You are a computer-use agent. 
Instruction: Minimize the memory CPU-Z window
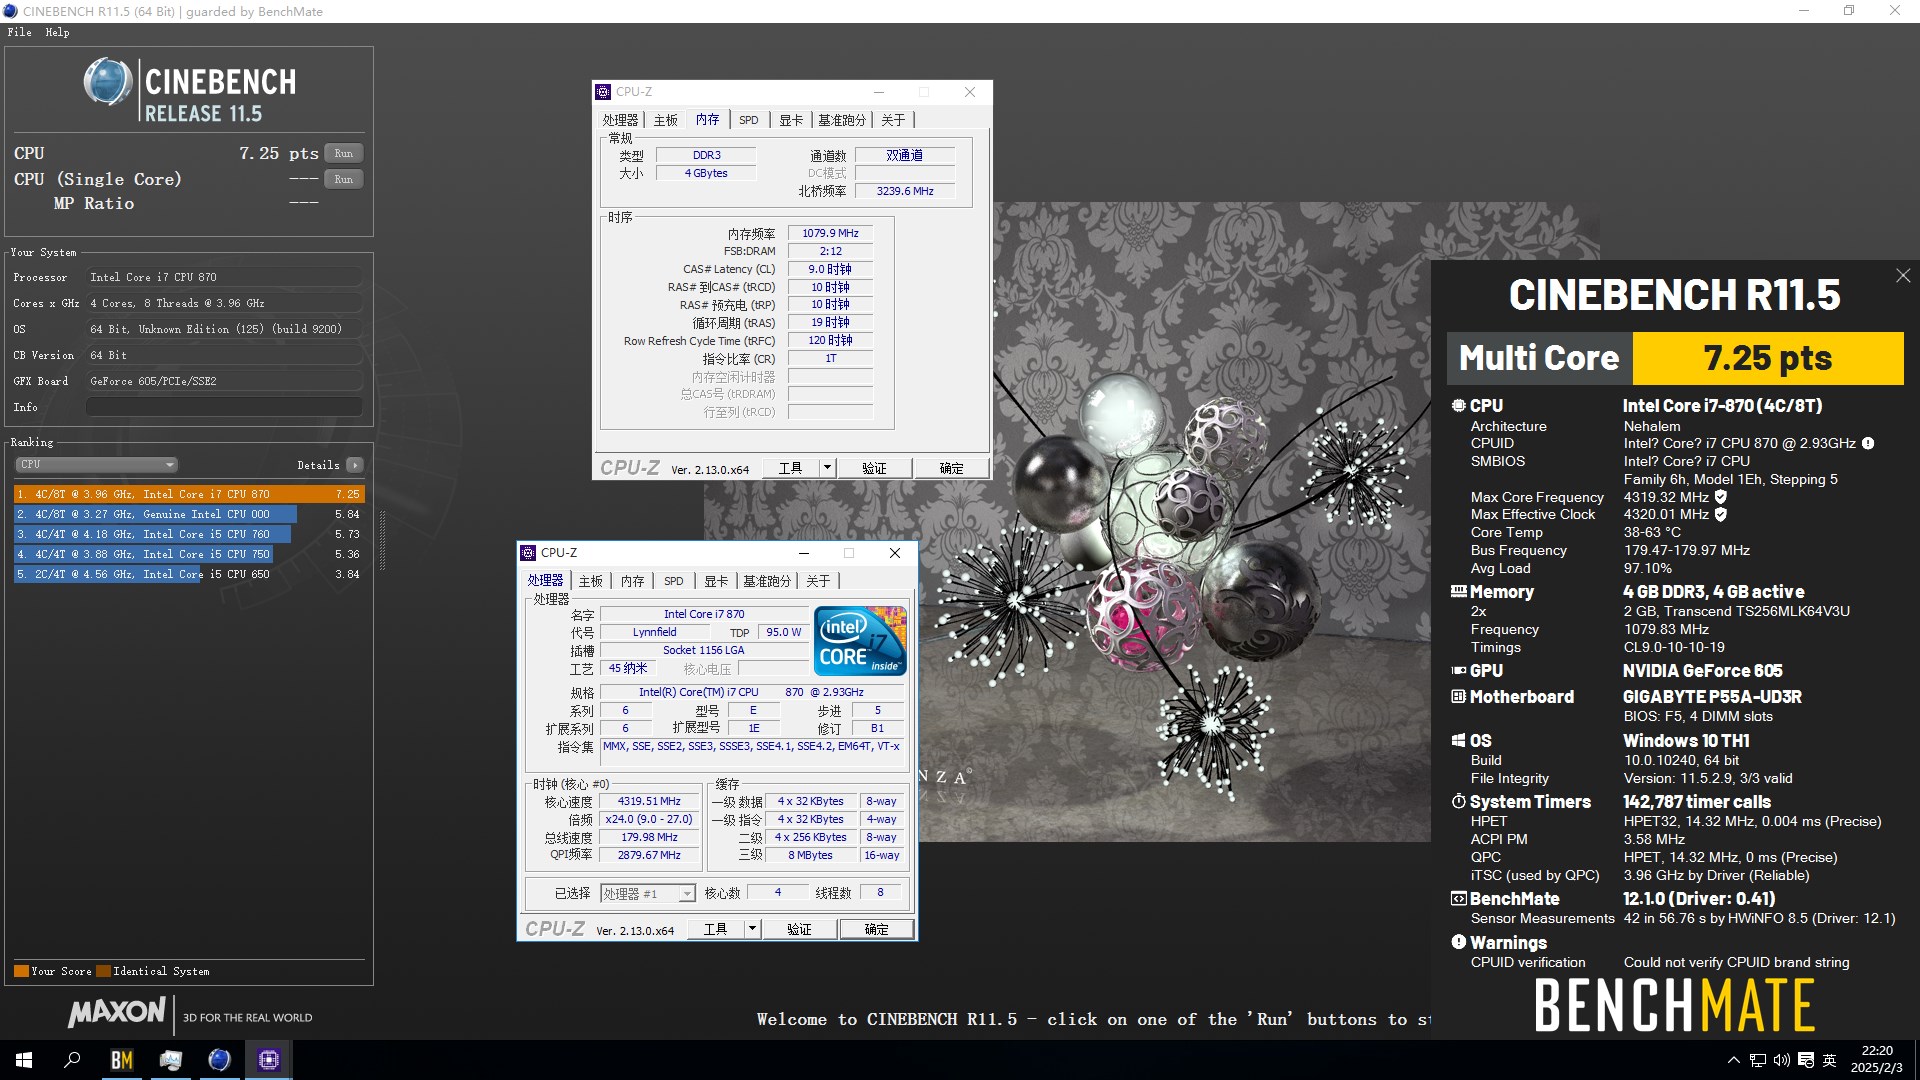point(879,92)
